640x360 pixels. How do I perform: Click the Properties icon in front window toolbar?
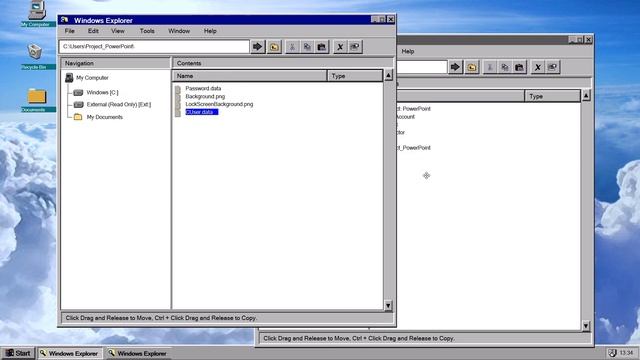click(355, 47)
